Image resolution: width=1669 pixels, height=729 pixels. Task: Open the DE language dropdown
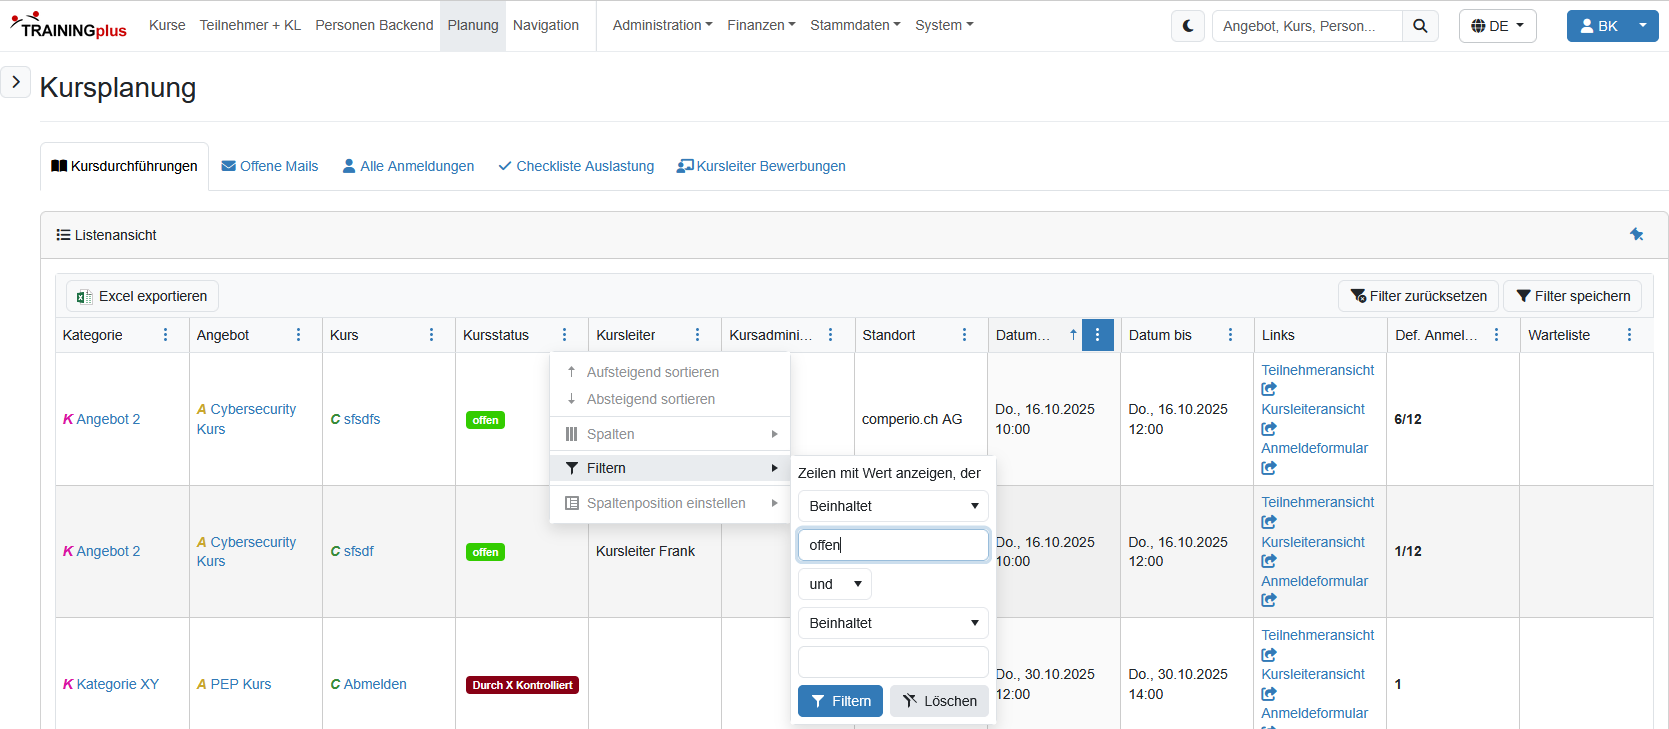click(1497, 26)
